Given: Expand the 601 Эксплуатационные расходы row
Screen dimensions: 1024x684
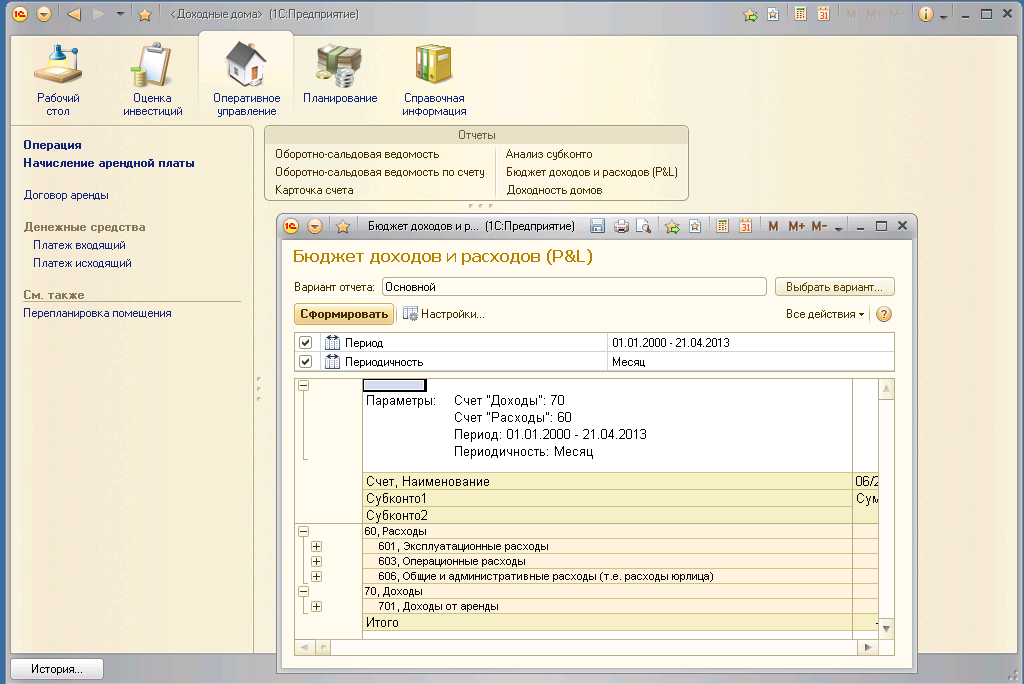Looking at the screenshot, I should pyautogui.click(x=317, y=546).
